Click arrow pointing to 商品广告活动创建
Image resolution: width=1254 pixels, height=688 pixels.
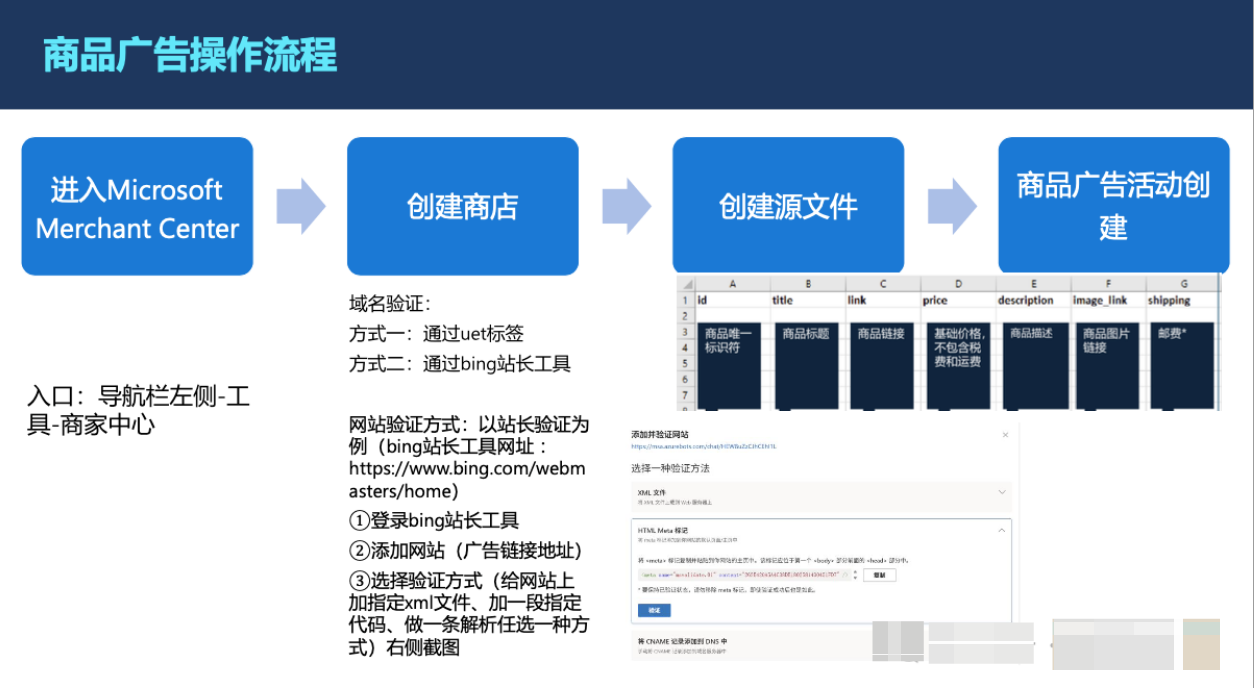click(x=953, y=205)
